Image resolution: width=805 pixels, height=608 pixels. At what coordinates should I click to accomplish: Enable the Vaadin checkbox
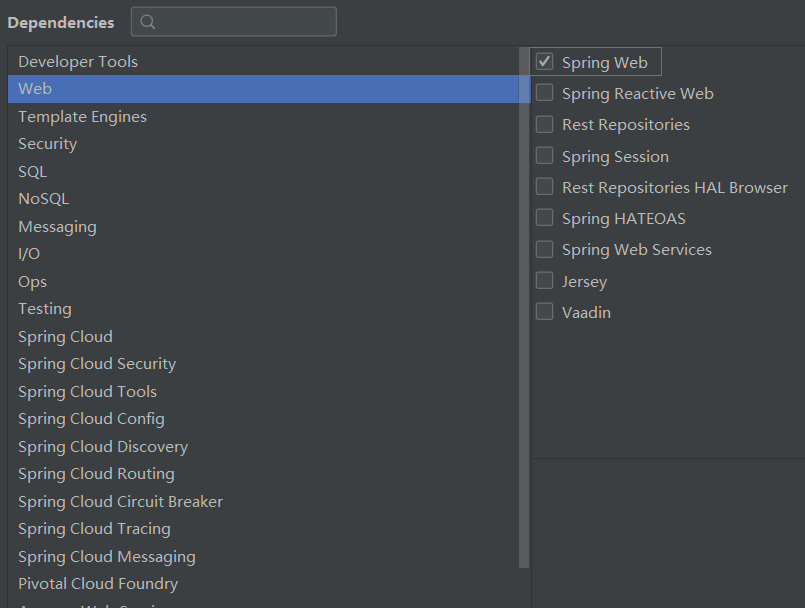coord(545,312)
